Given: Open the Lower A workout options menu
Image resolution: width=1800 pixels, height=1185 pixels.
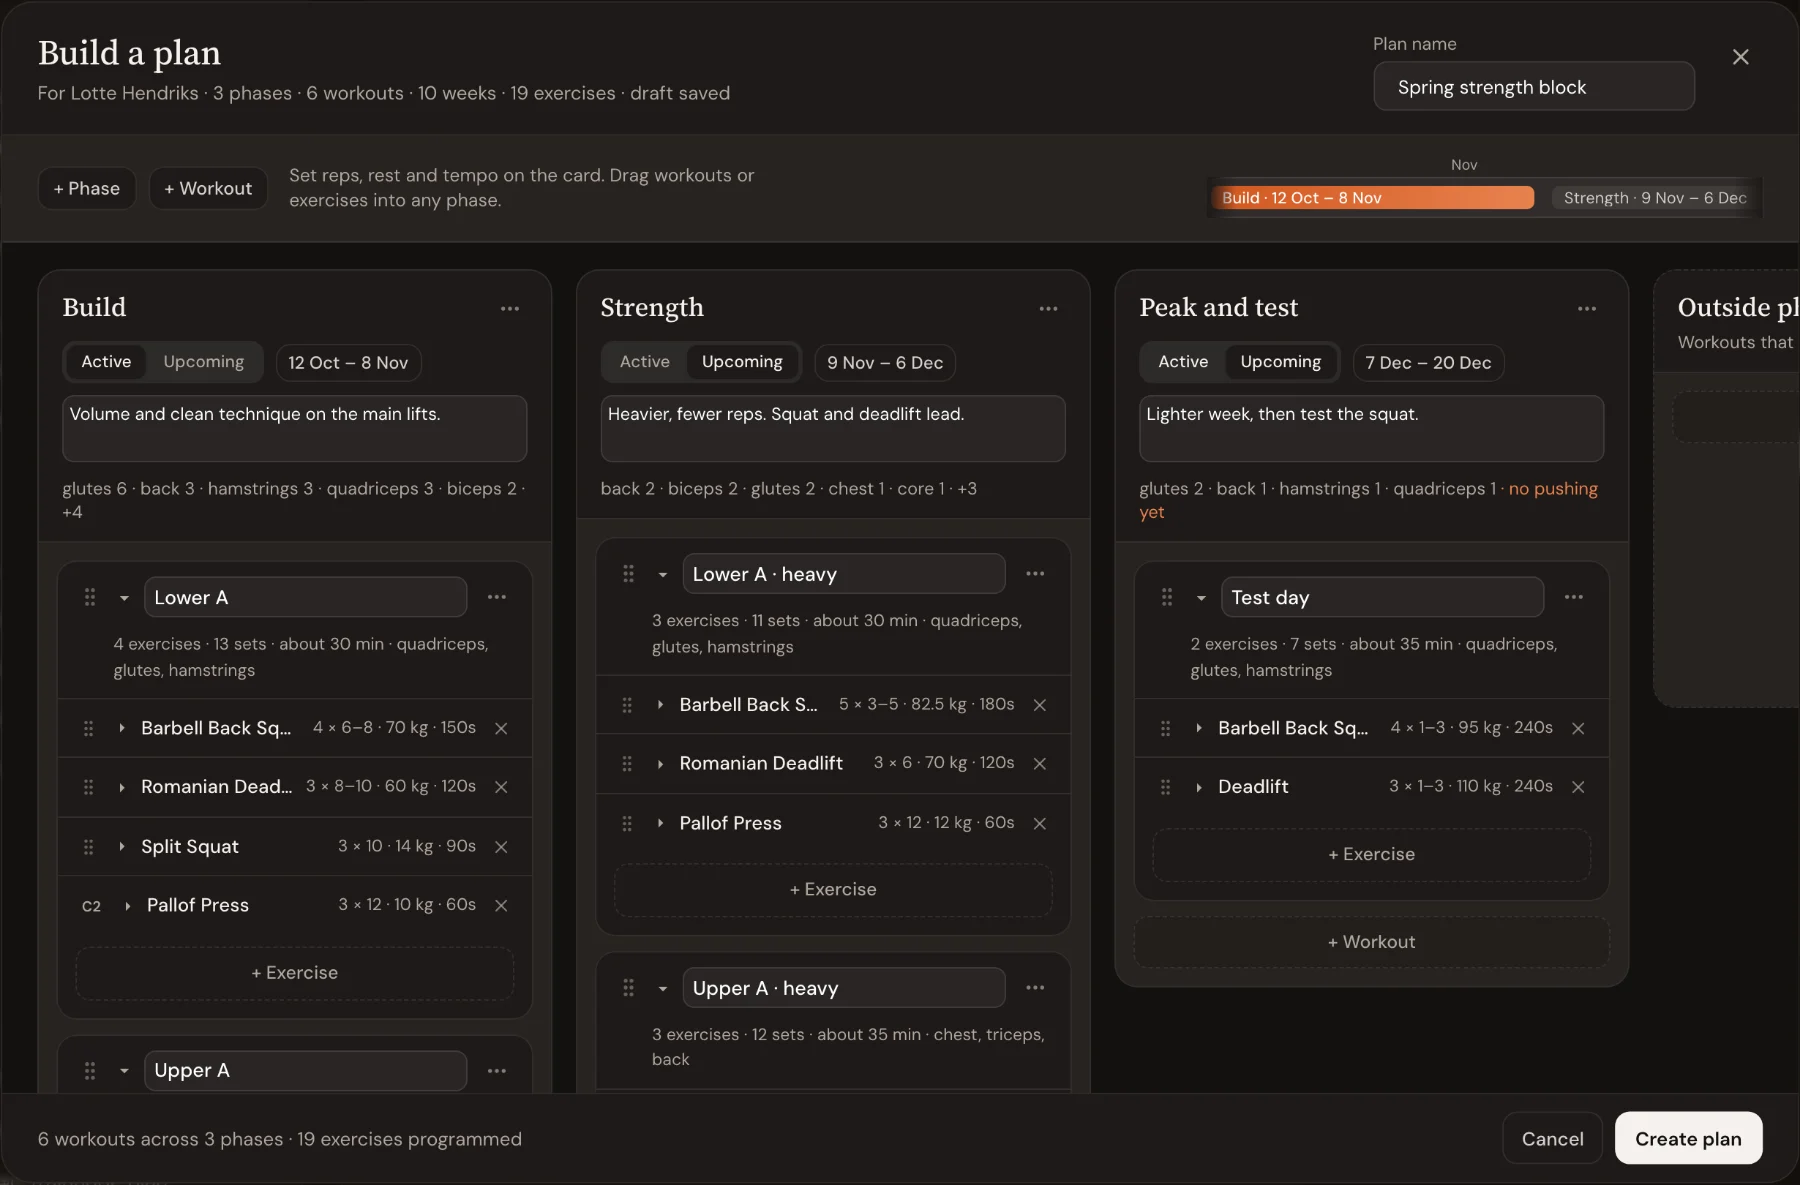Looking at the screenshot, I should pos(497,597).
